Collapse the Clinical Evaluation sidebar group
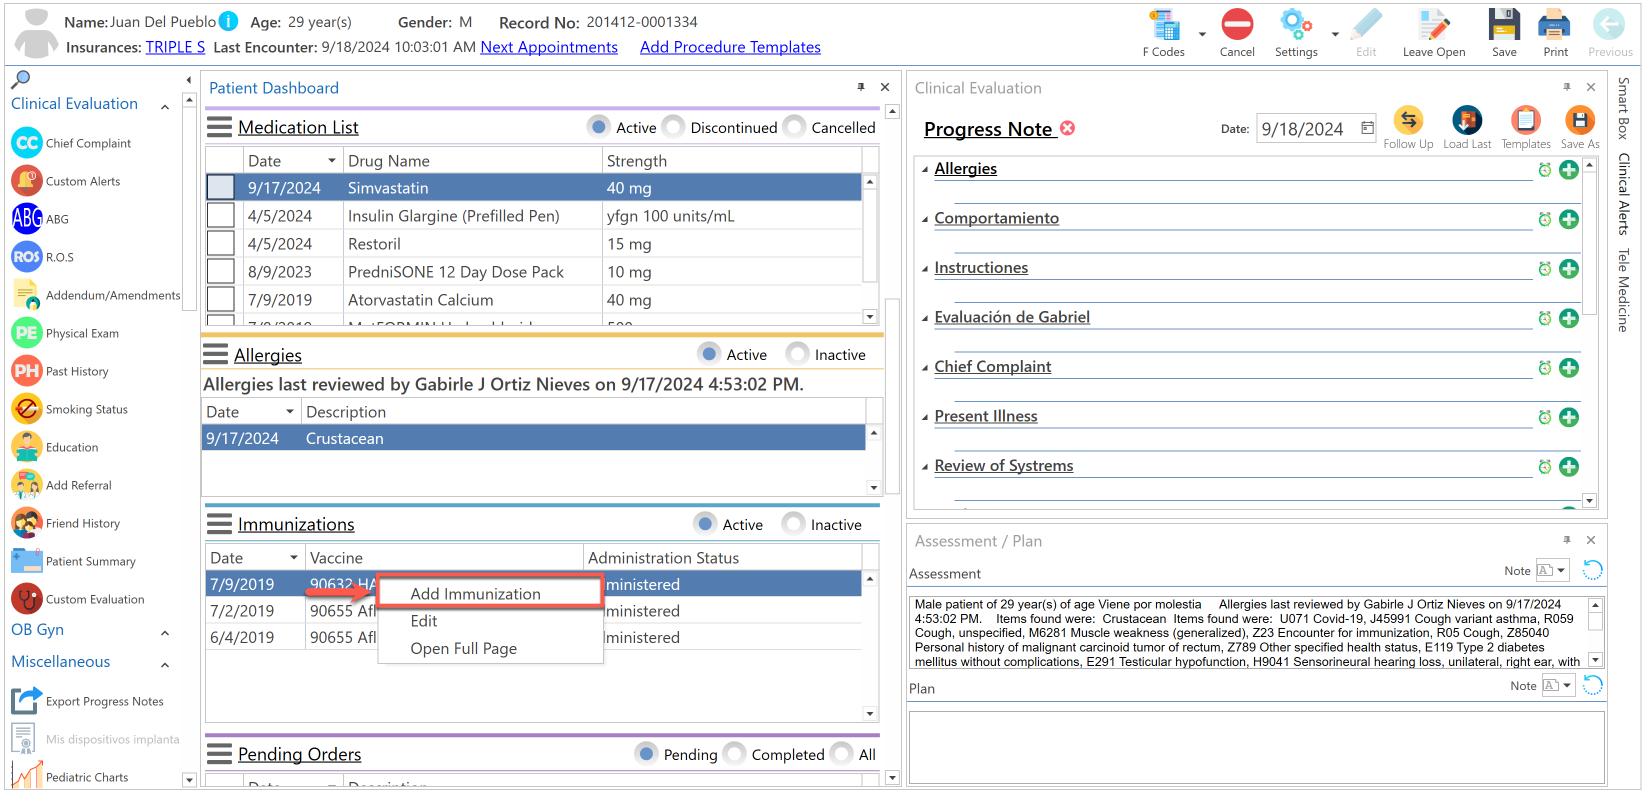 (165, 105)
